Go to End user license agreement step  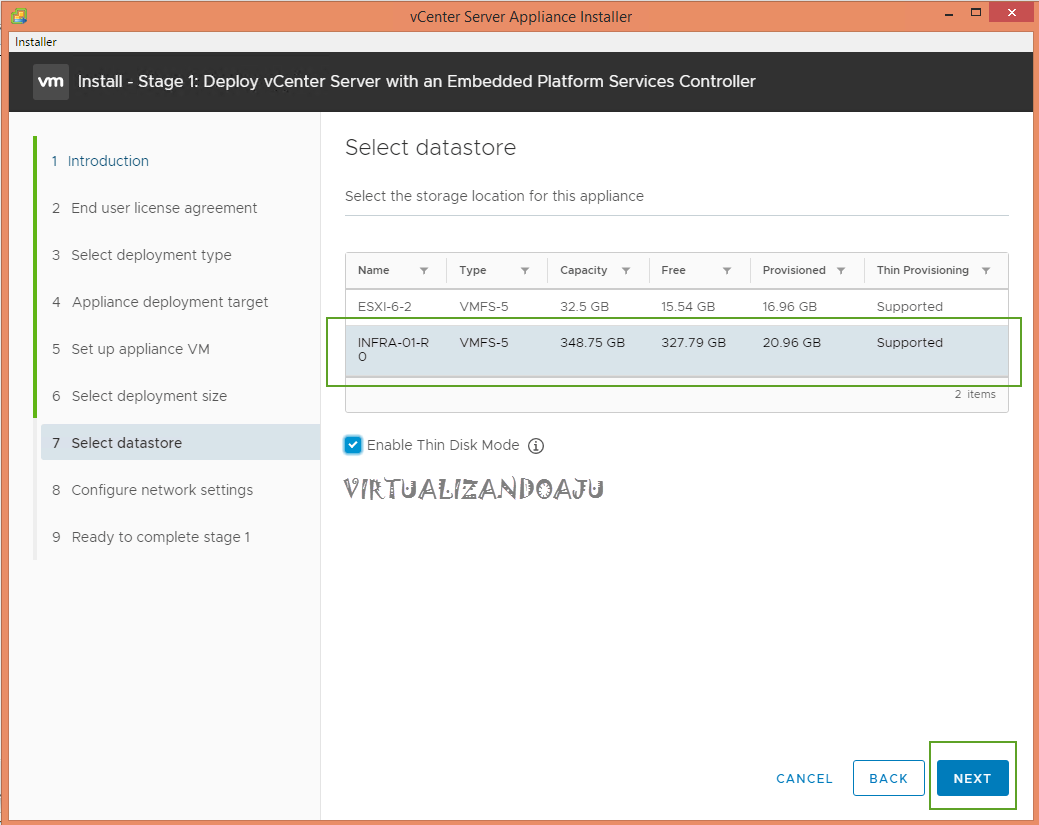(164, 208)
